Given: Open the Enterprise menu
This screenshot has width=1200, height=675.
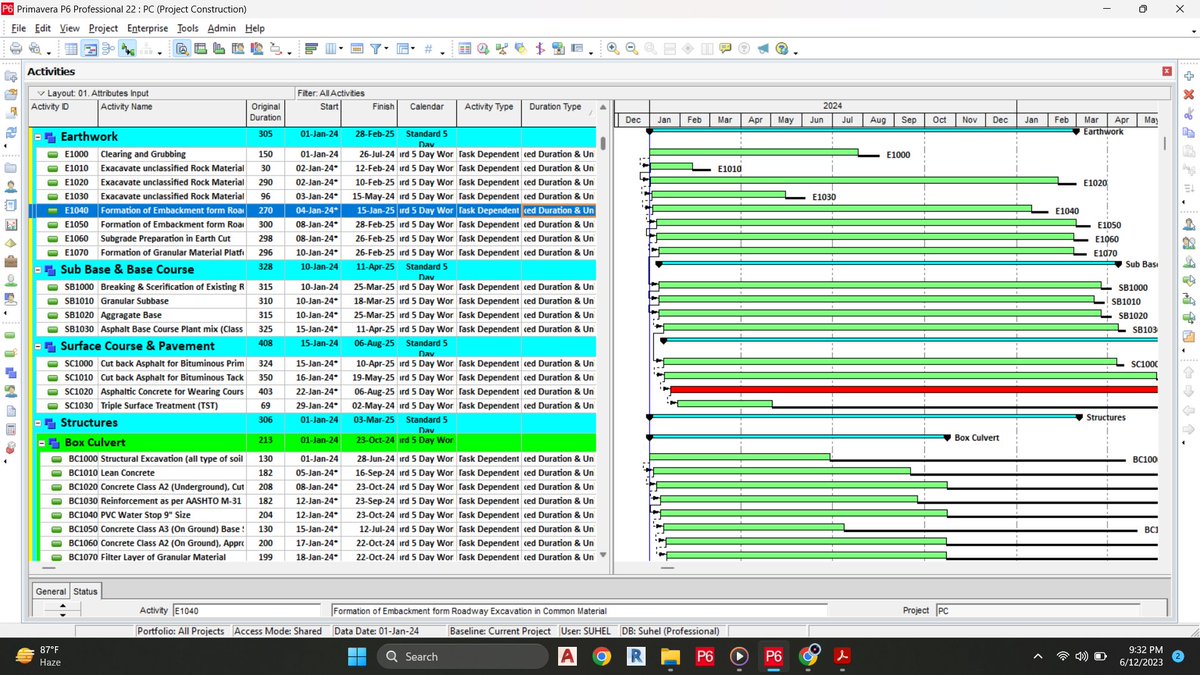Looking at the screenshot, I should 149,28.
